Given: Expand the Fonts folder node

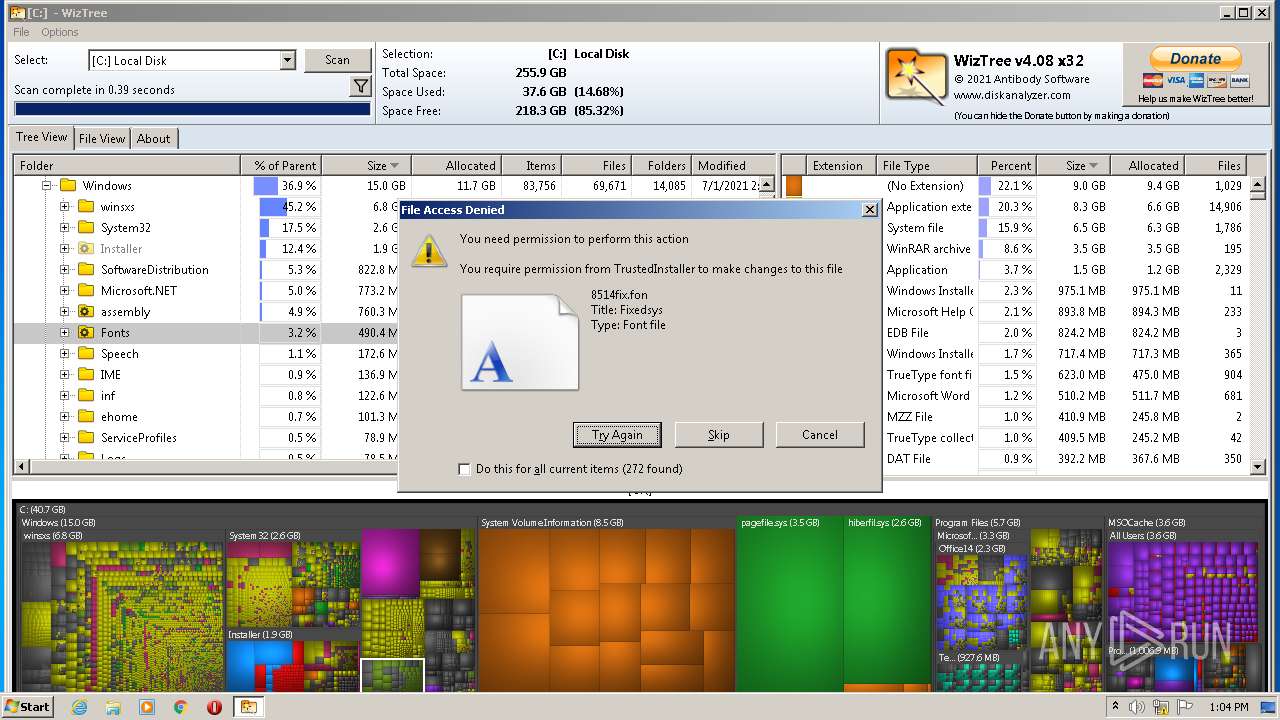Looking at the screenshot, I should coord(64,333).
